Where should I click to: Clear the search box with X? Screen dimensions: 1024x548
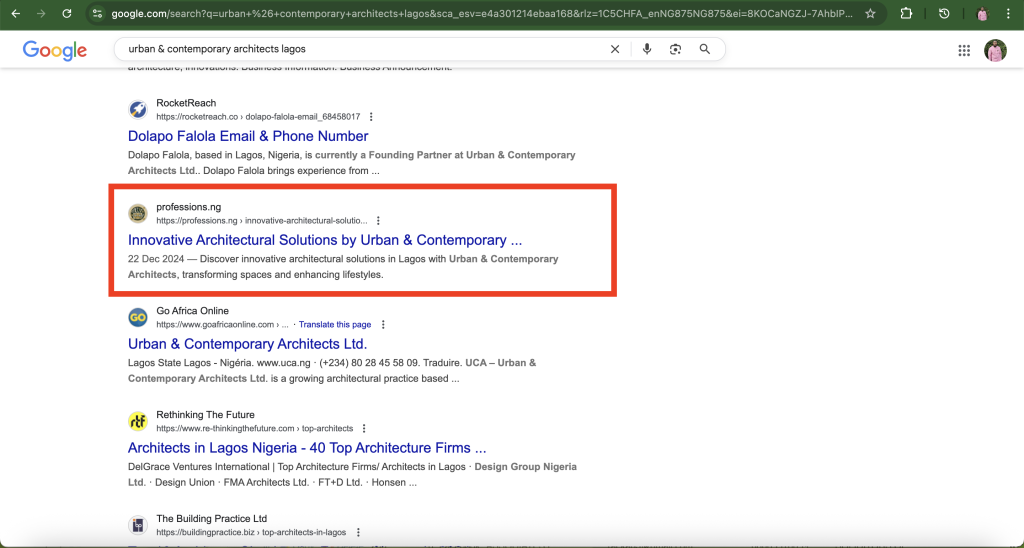tap(615, 49)
